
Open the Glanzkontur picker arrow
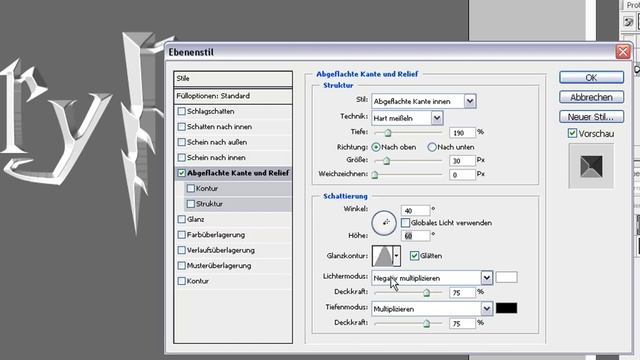pyautogui.click(x=396, y=256)
